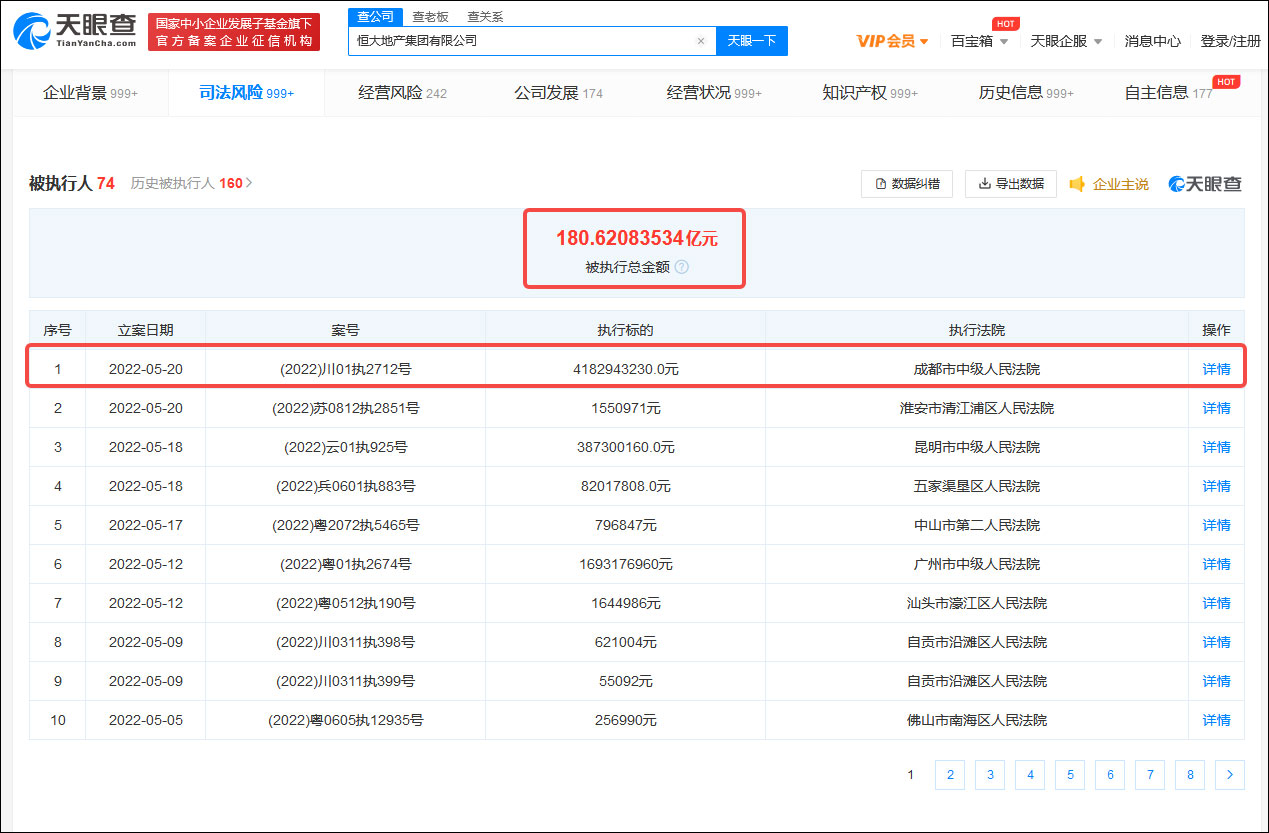The height and width of the screenshot is (833, 1269).
Task: Clear the search box with the × icon
Action: point(700,40)
